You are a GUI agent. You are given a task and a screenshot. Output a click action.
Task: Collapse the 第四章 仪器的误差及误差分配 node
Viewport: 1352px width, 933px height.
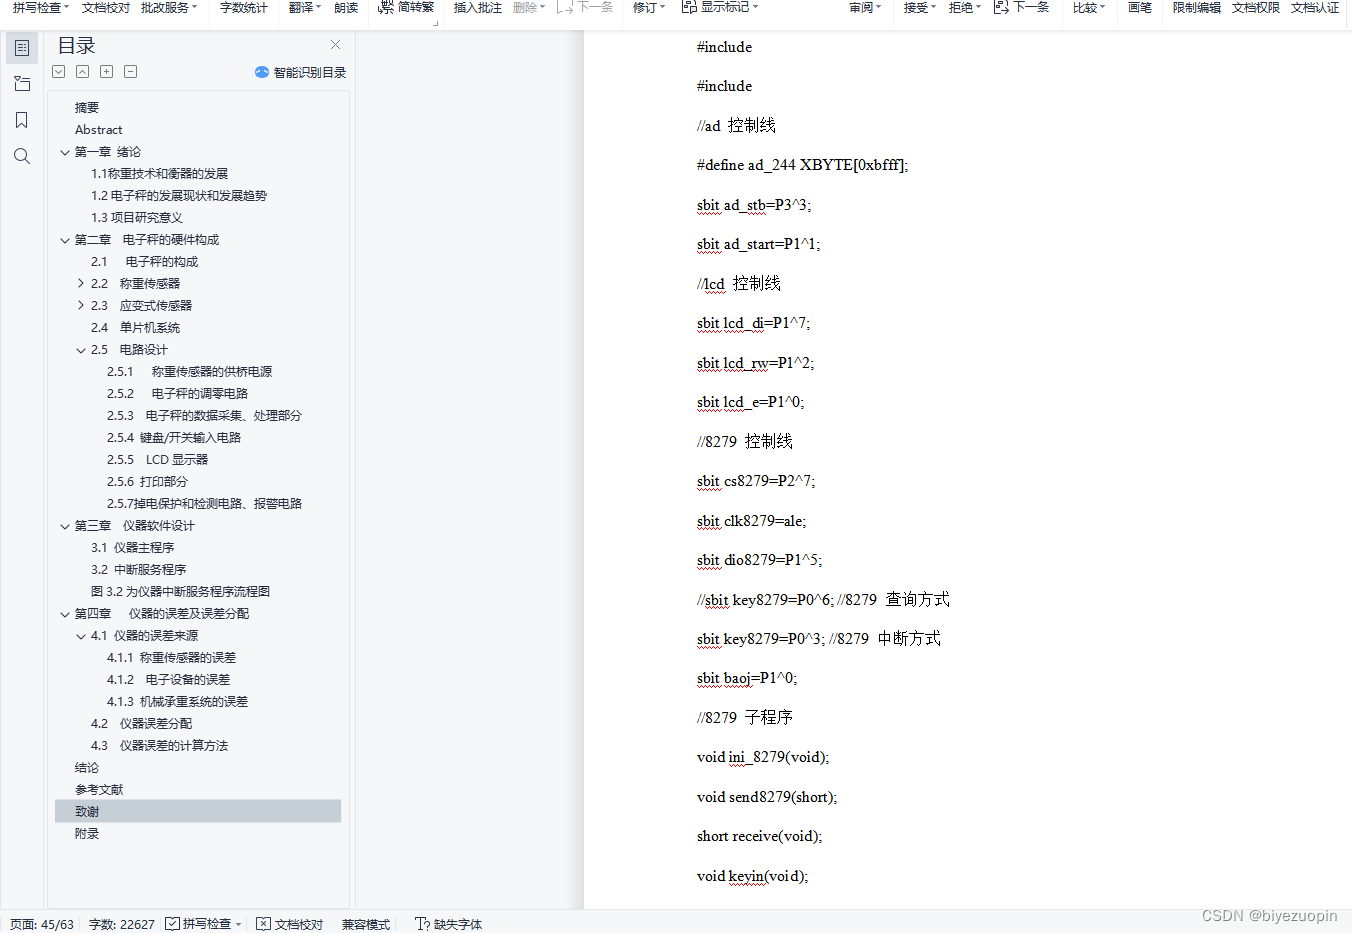click(x=65, y=614)
